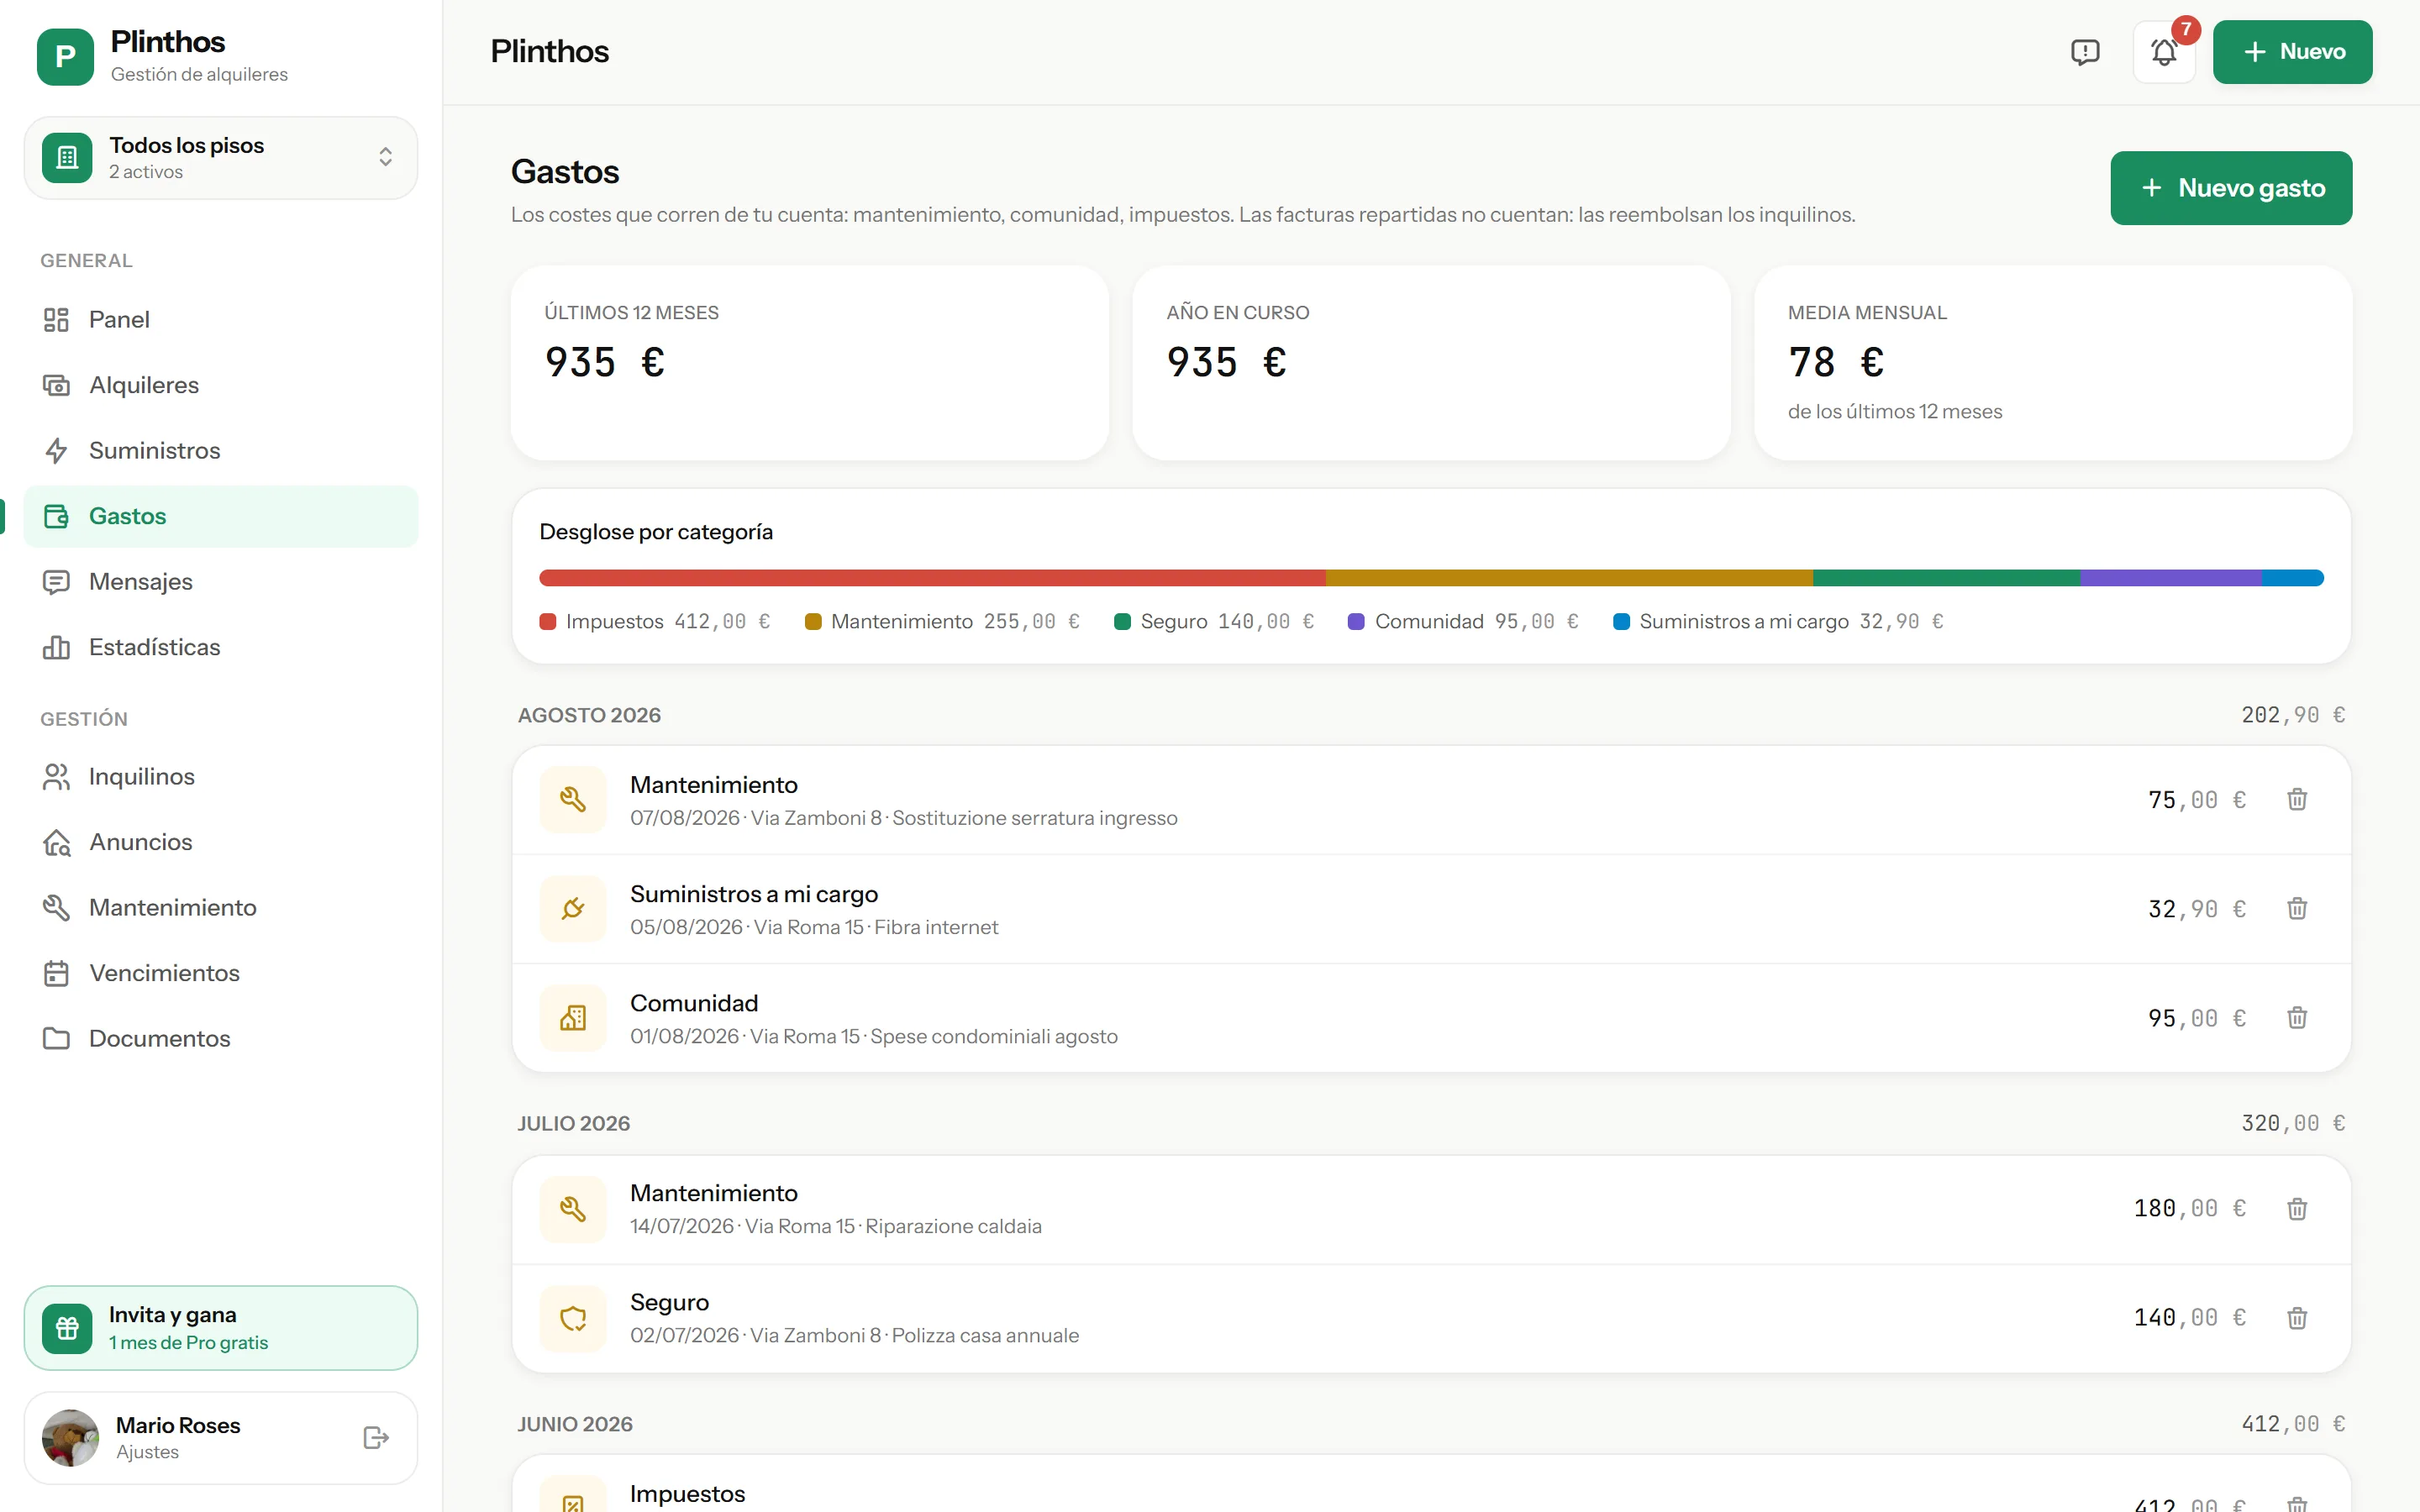The image size is (2420, 1512).
Task: Click the Inquilinos people icon in the sidebar
Action: (x=56, y=776)
